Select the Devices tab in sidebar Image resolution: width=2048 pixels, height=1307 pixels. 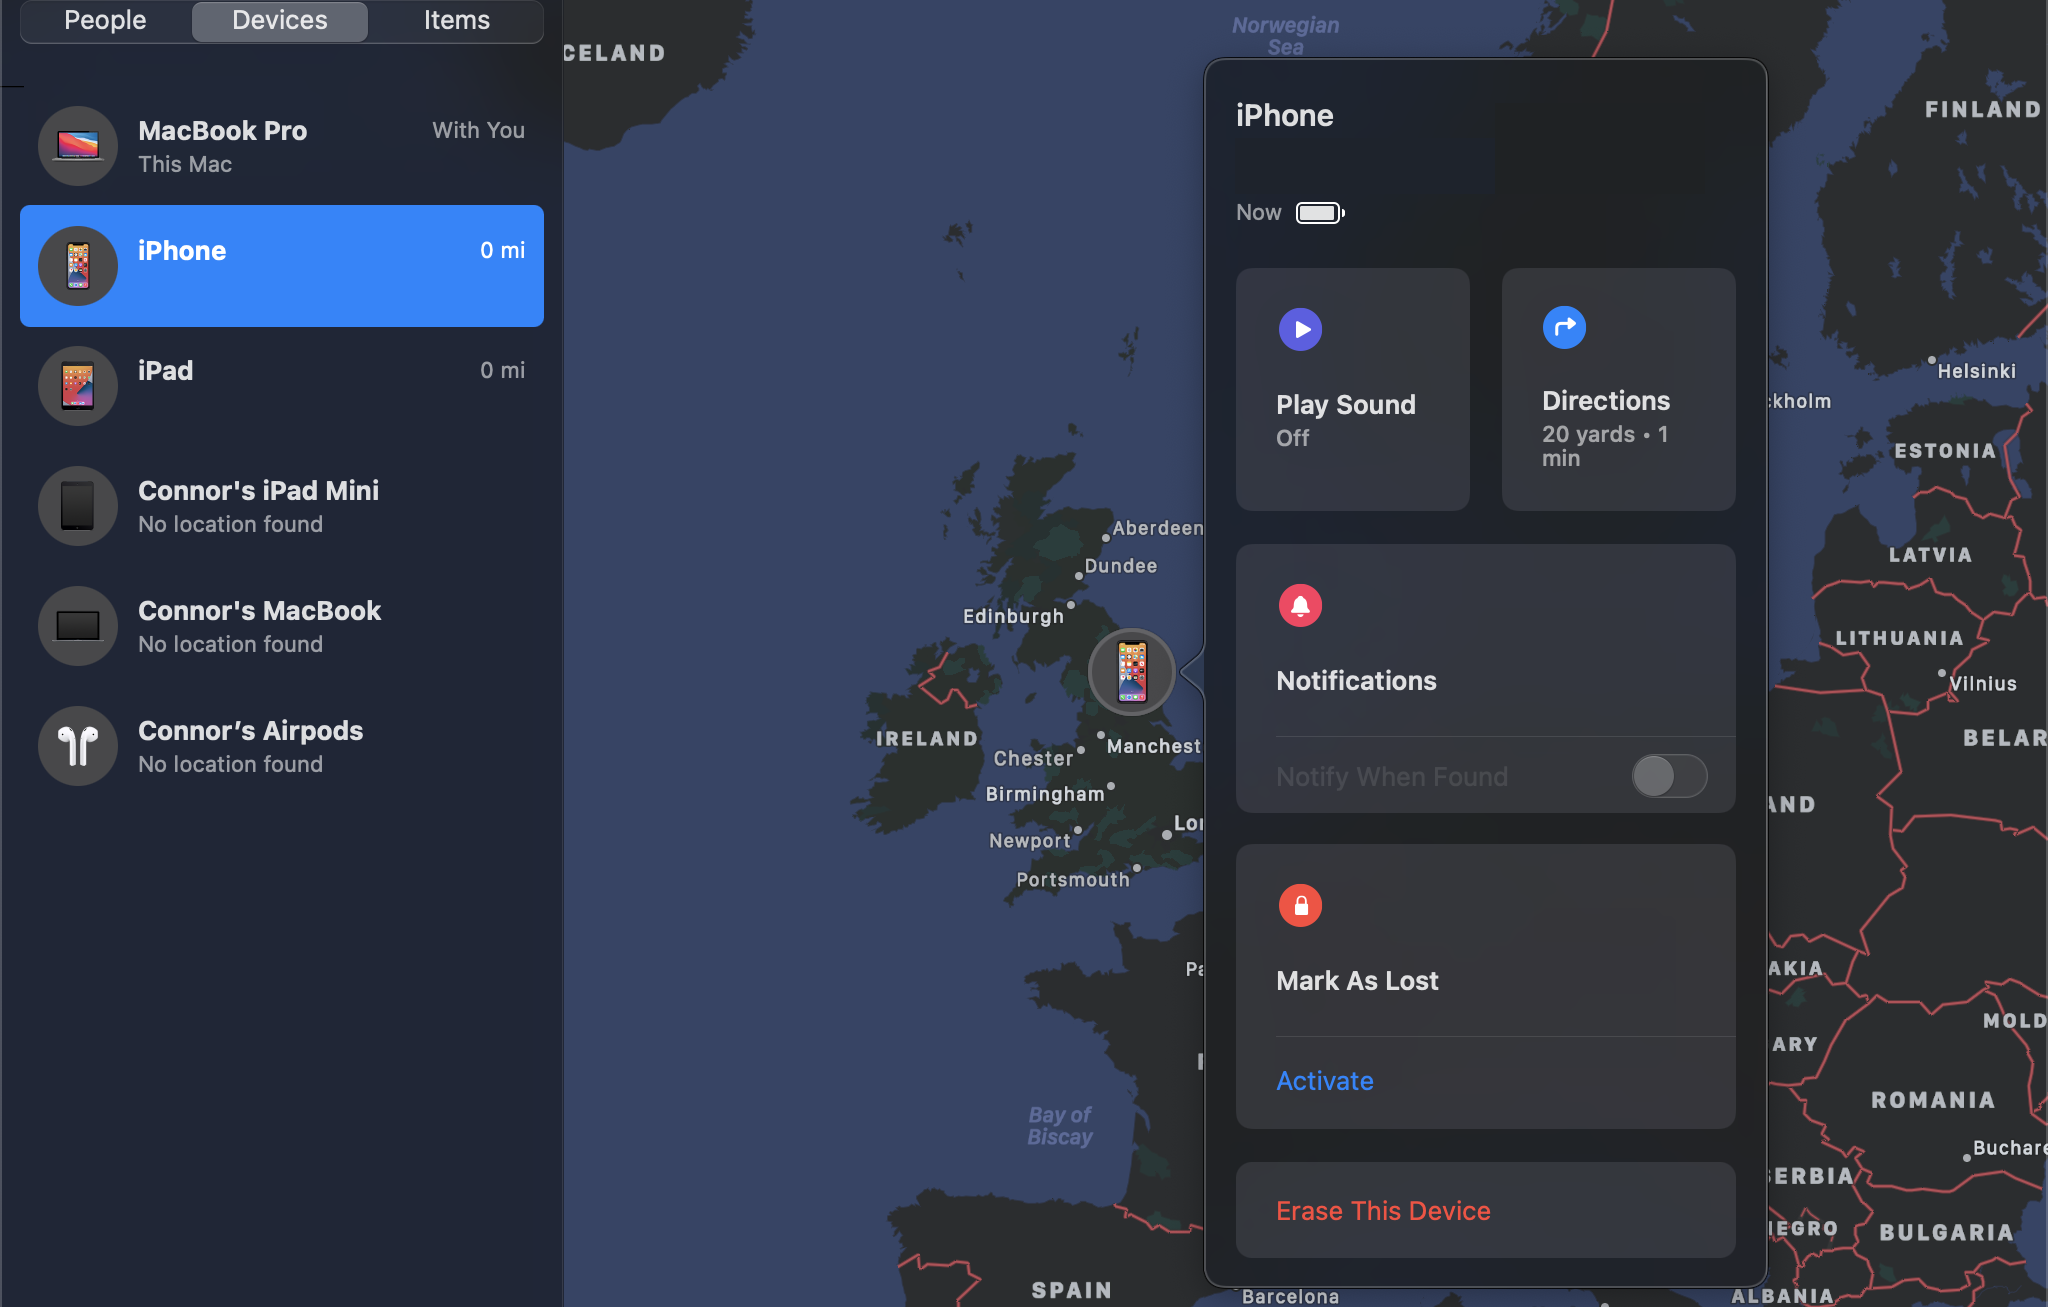coord(279,19)
